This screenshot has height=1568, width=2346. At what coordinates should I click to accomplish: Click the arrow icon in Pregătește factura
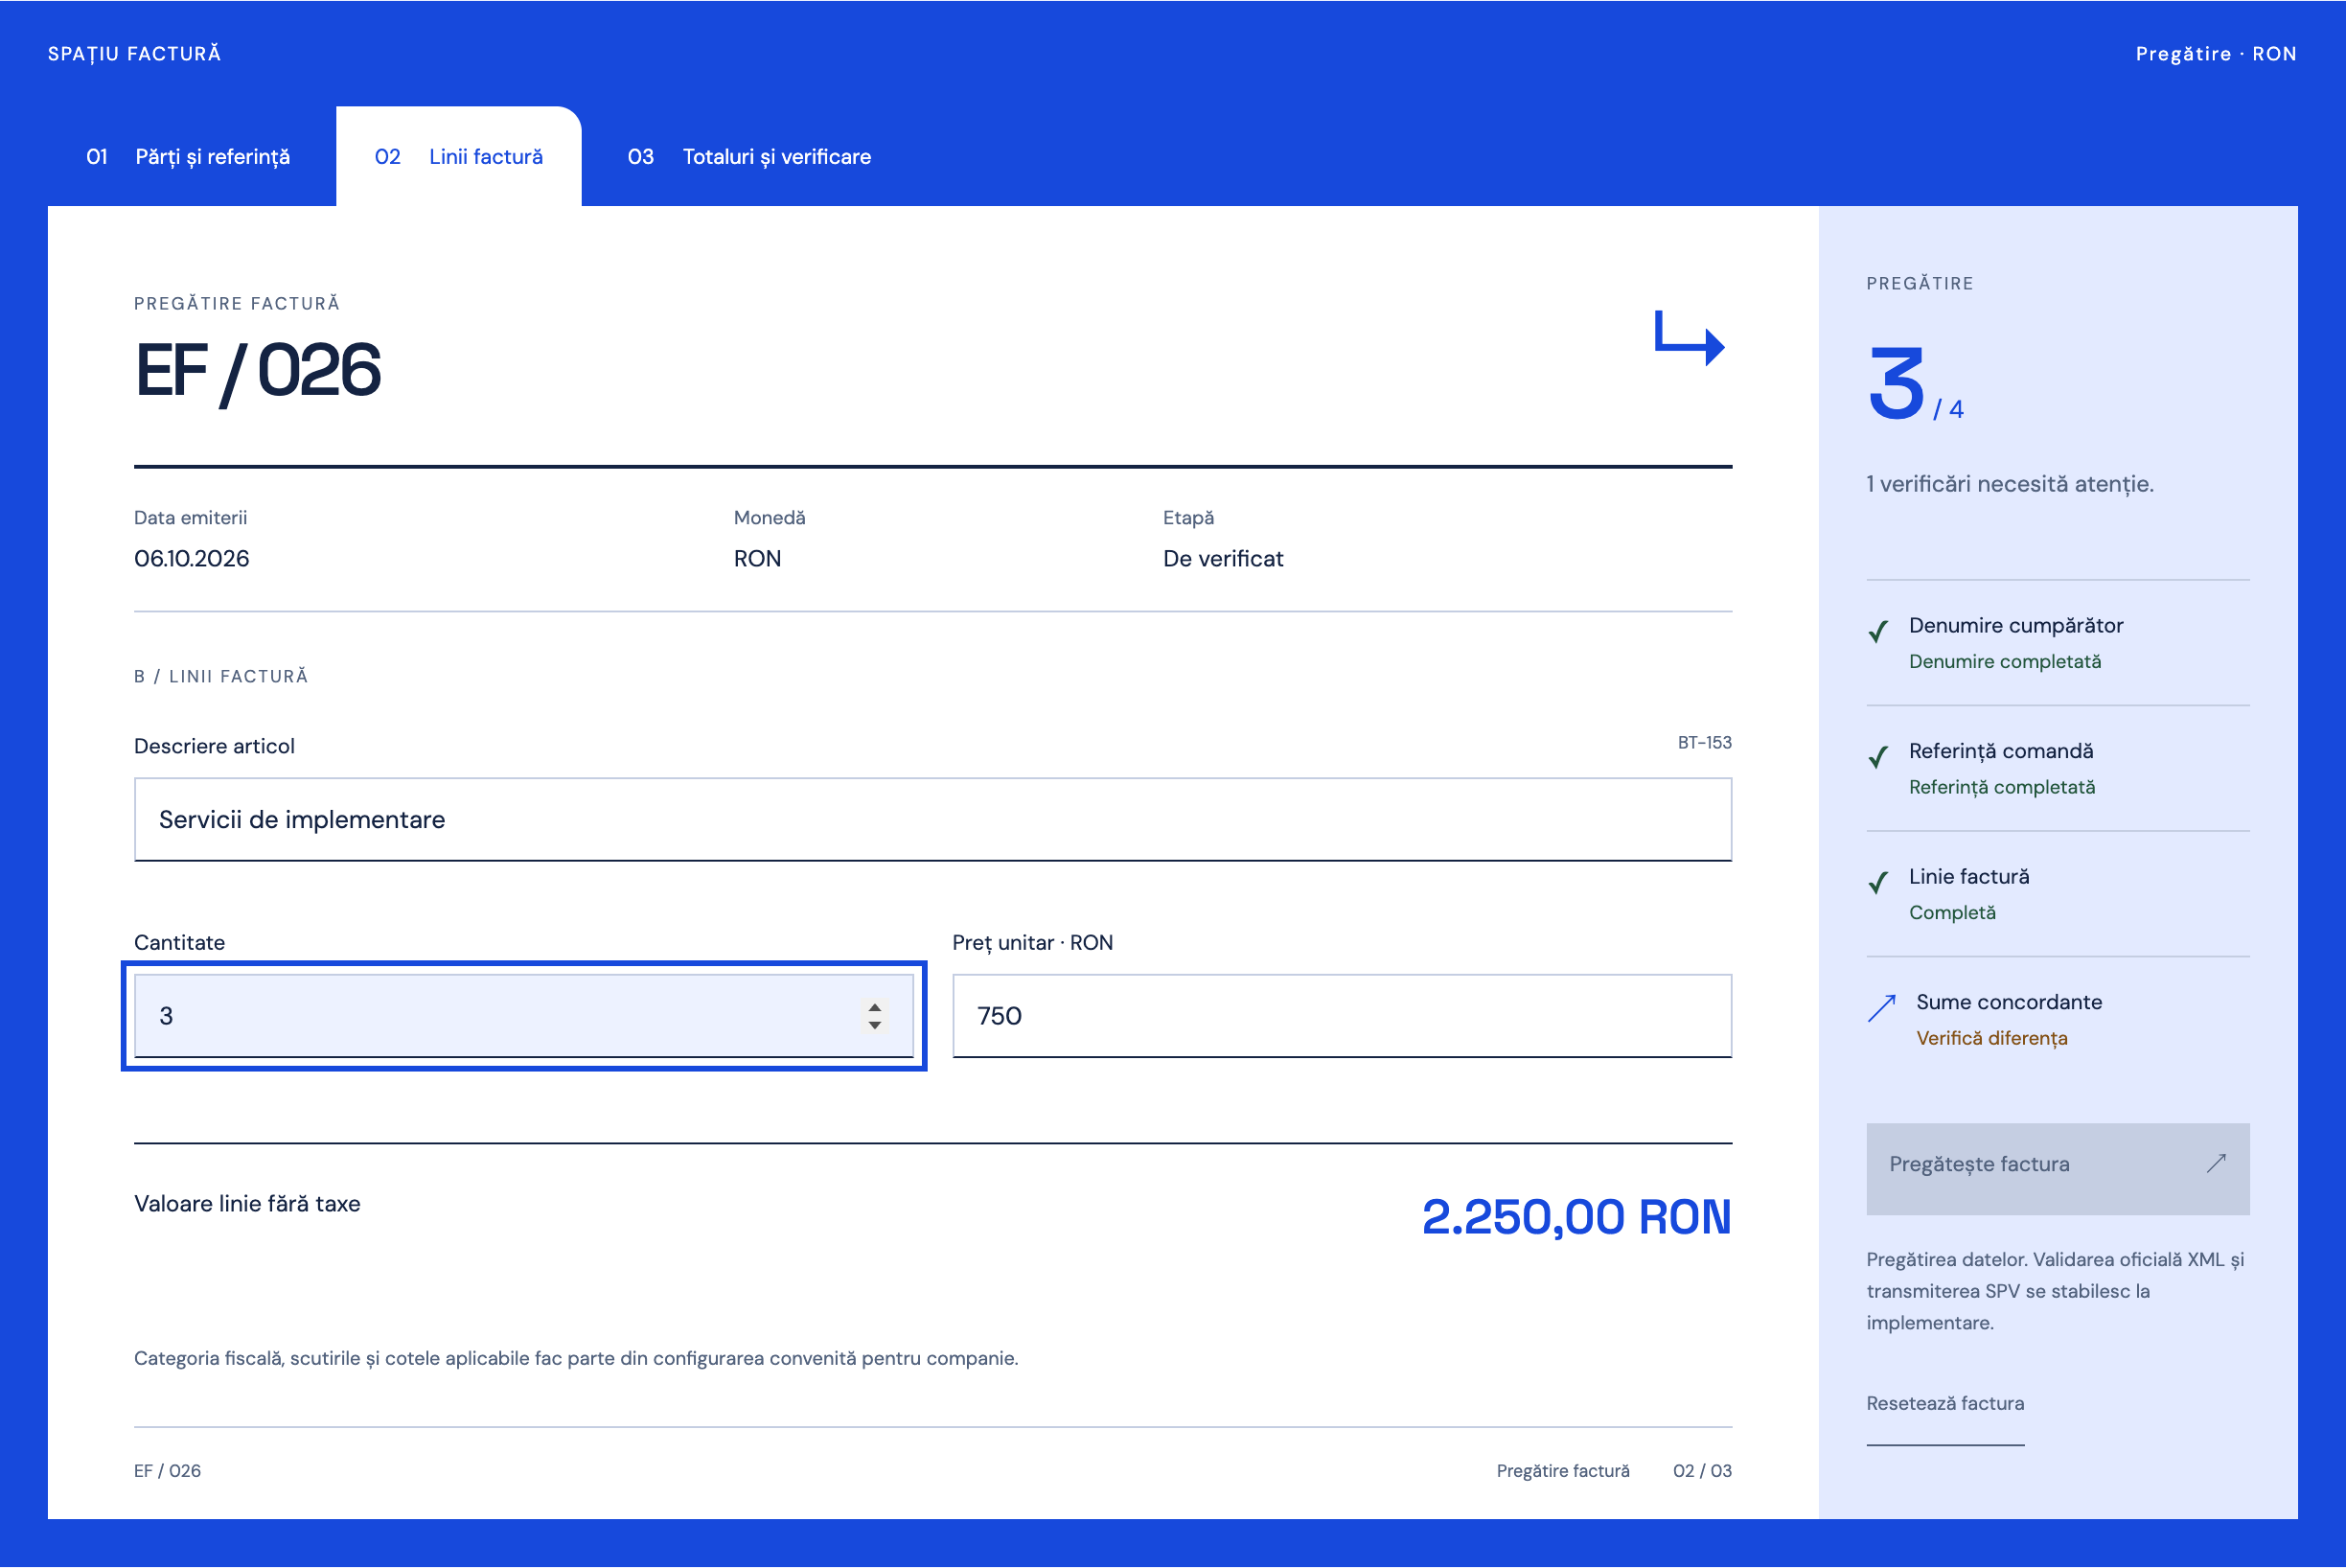coord(2216,1163)
